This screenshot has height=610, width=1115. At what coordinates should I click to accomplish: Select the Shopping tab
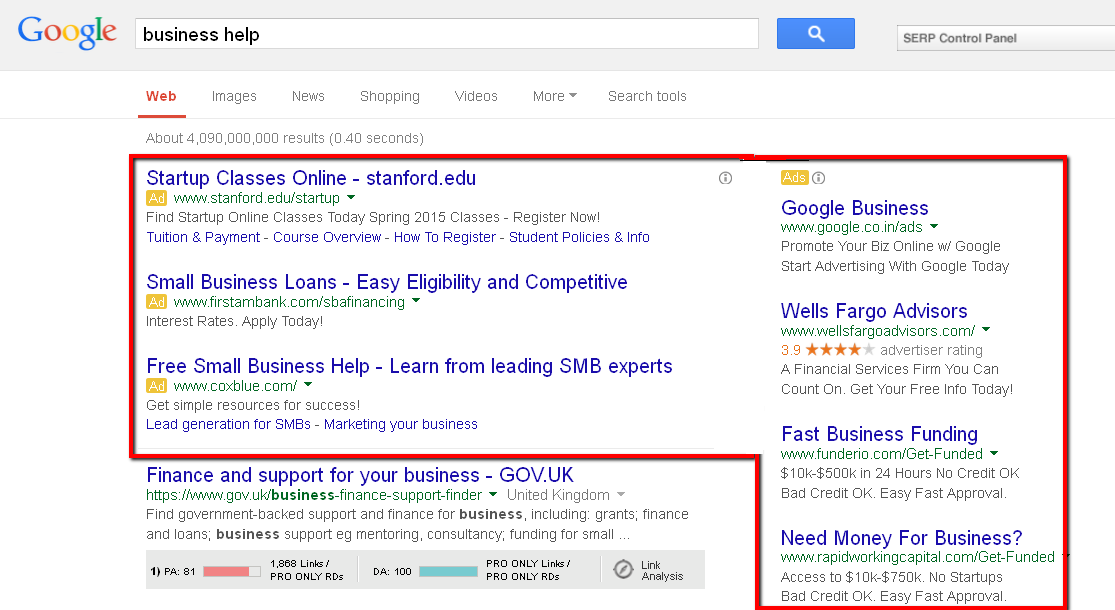point(390,96)
